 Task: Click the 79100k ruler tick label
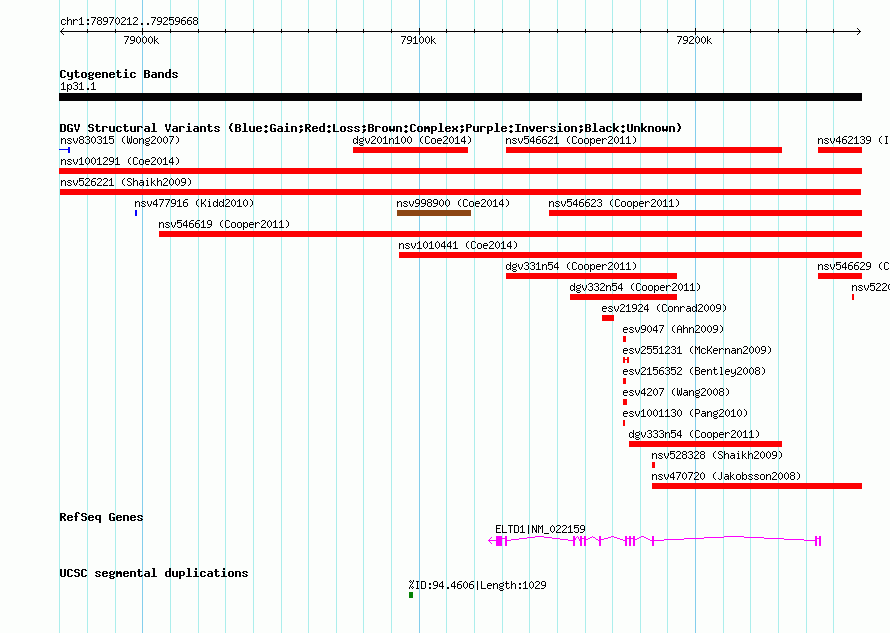[418, 40]
